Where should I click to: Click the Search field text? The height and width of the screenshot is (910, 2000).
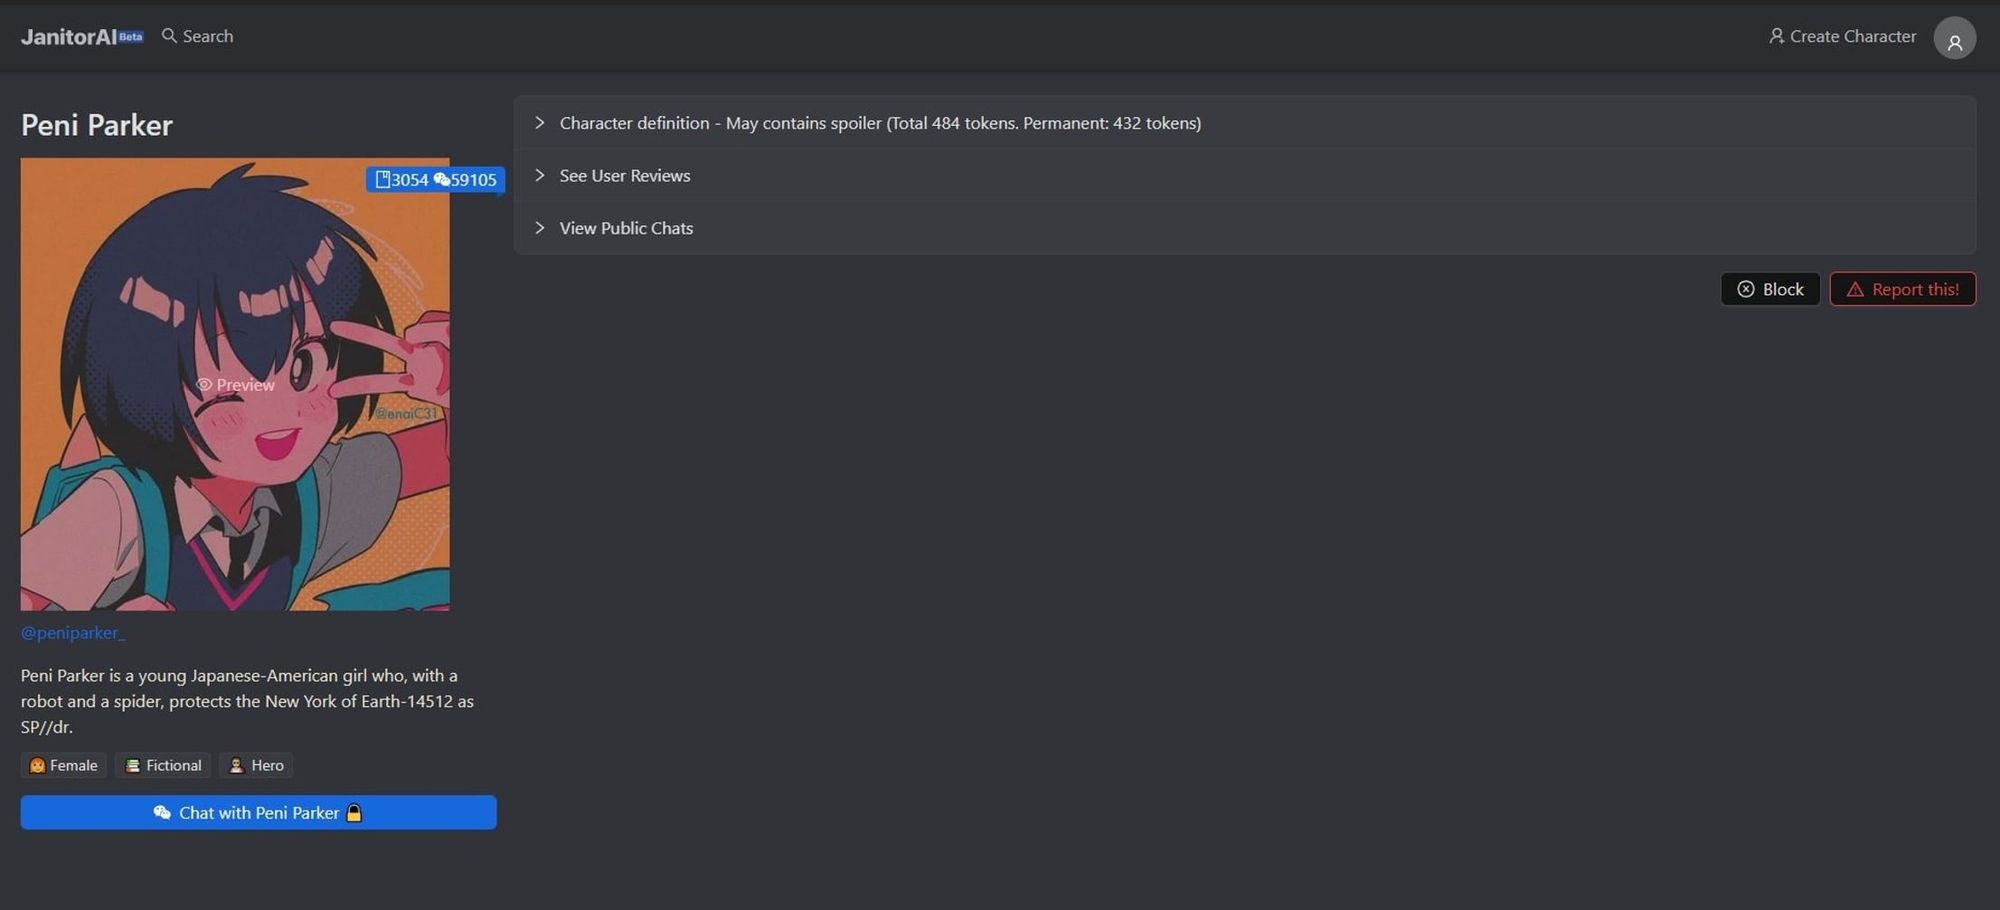click(x=208, y=36)
